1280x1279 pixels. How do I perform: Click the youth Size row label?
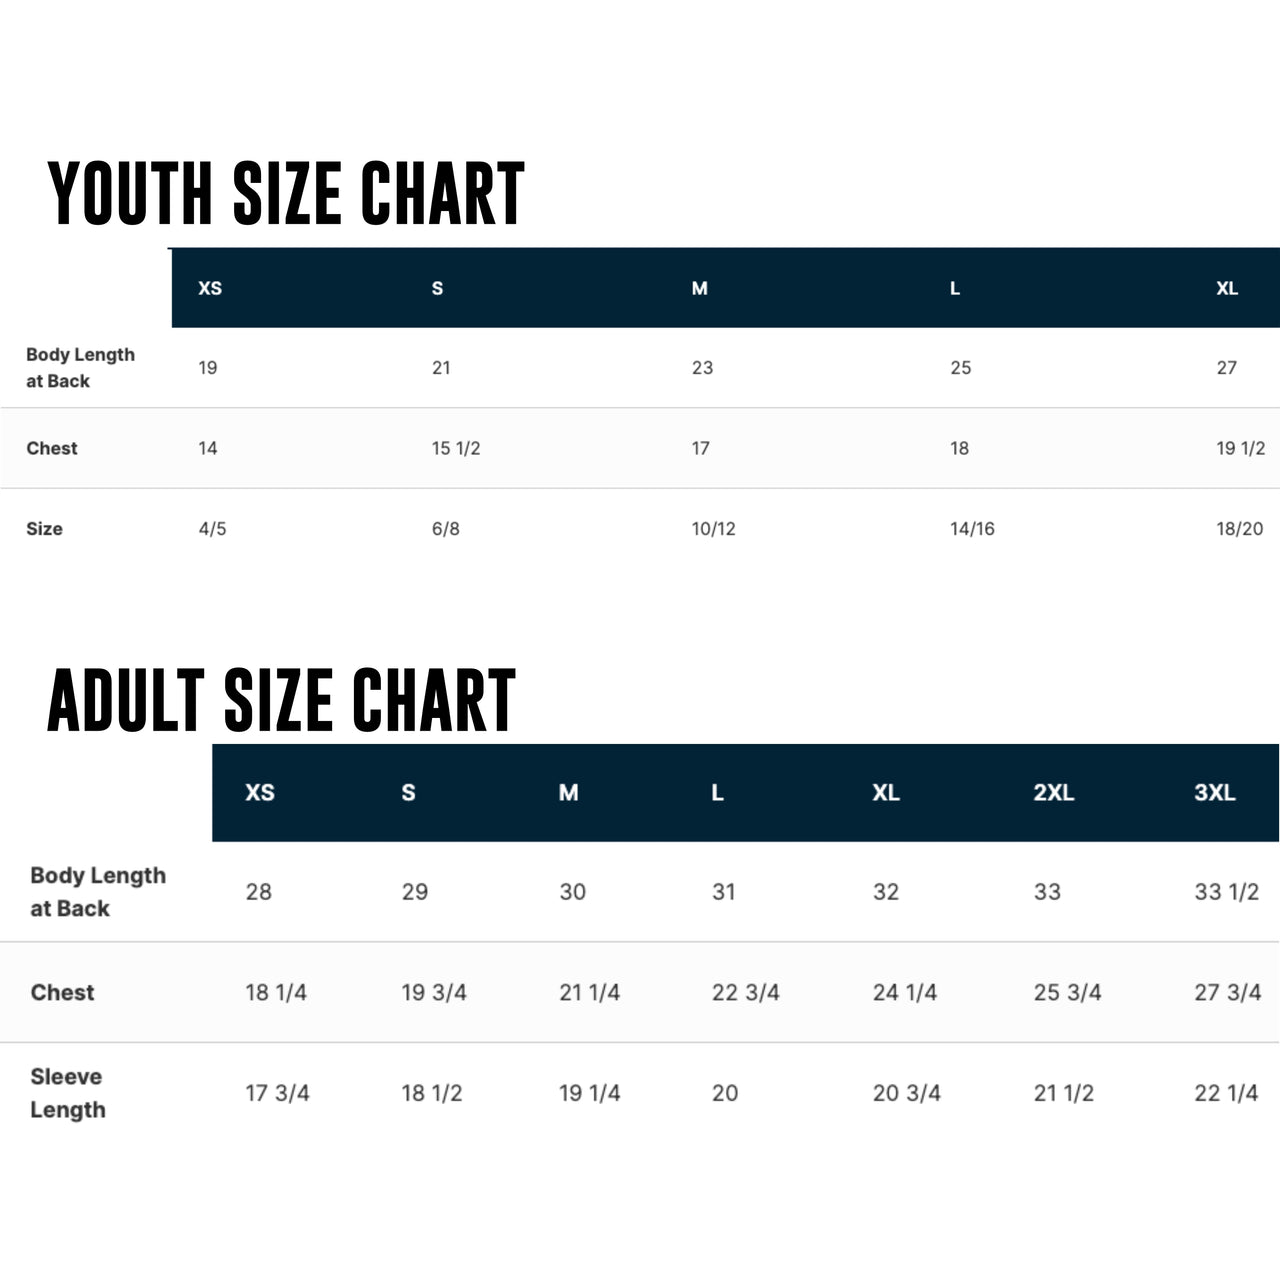point(44,528)
